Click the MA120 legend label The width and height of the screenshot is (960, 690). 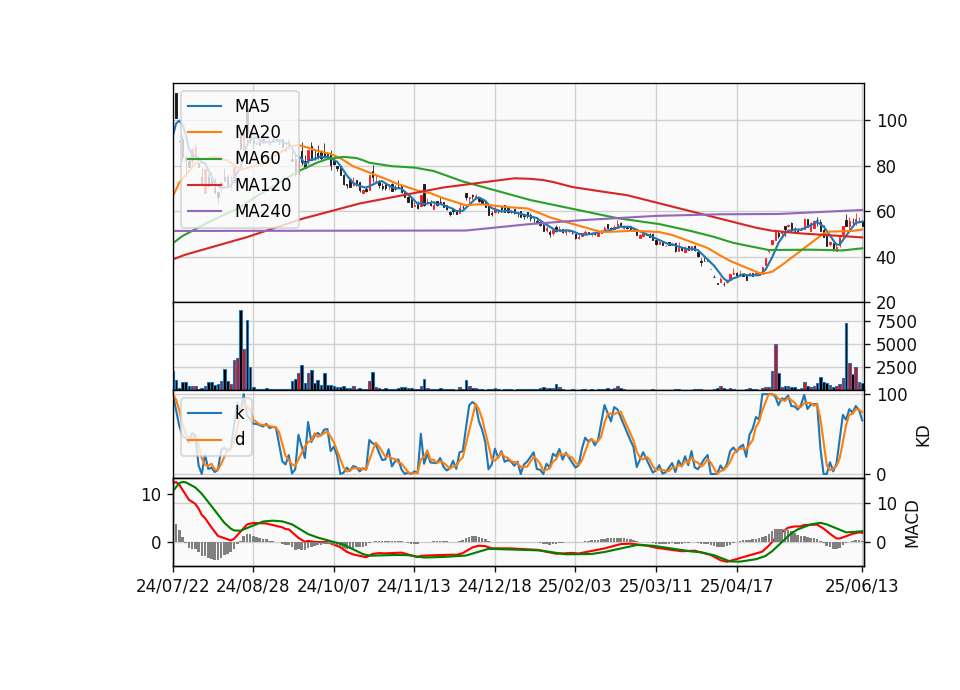pyautogui.click(x=263, y=184)
